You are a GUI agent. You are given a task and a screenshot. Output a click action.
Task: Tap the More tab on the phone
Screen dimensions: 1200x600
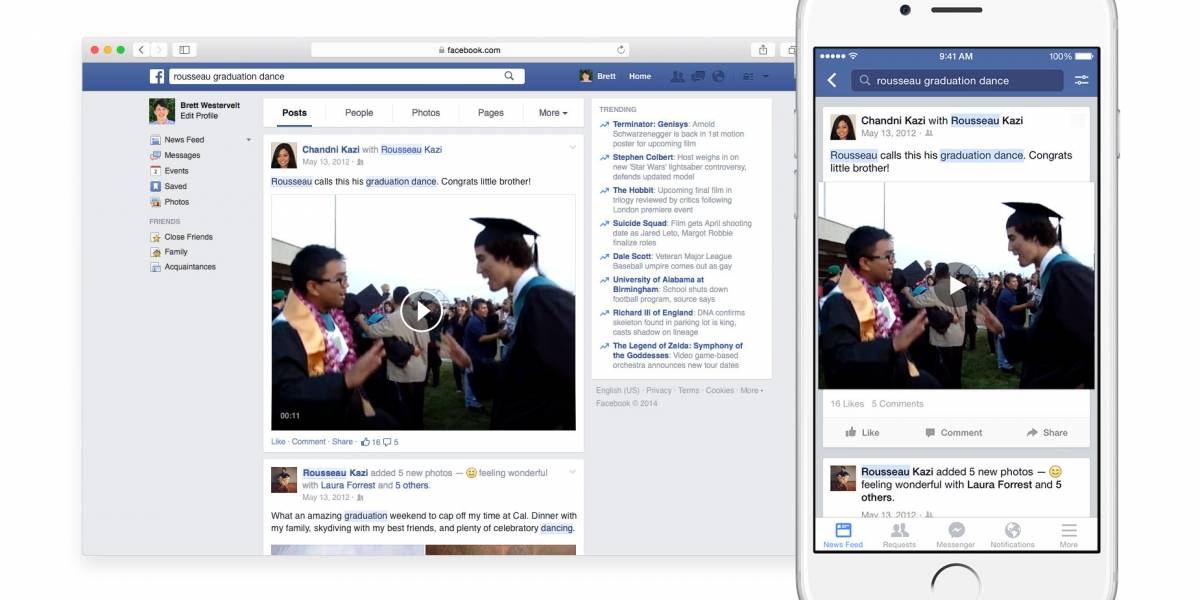[x=1069, y=535]
